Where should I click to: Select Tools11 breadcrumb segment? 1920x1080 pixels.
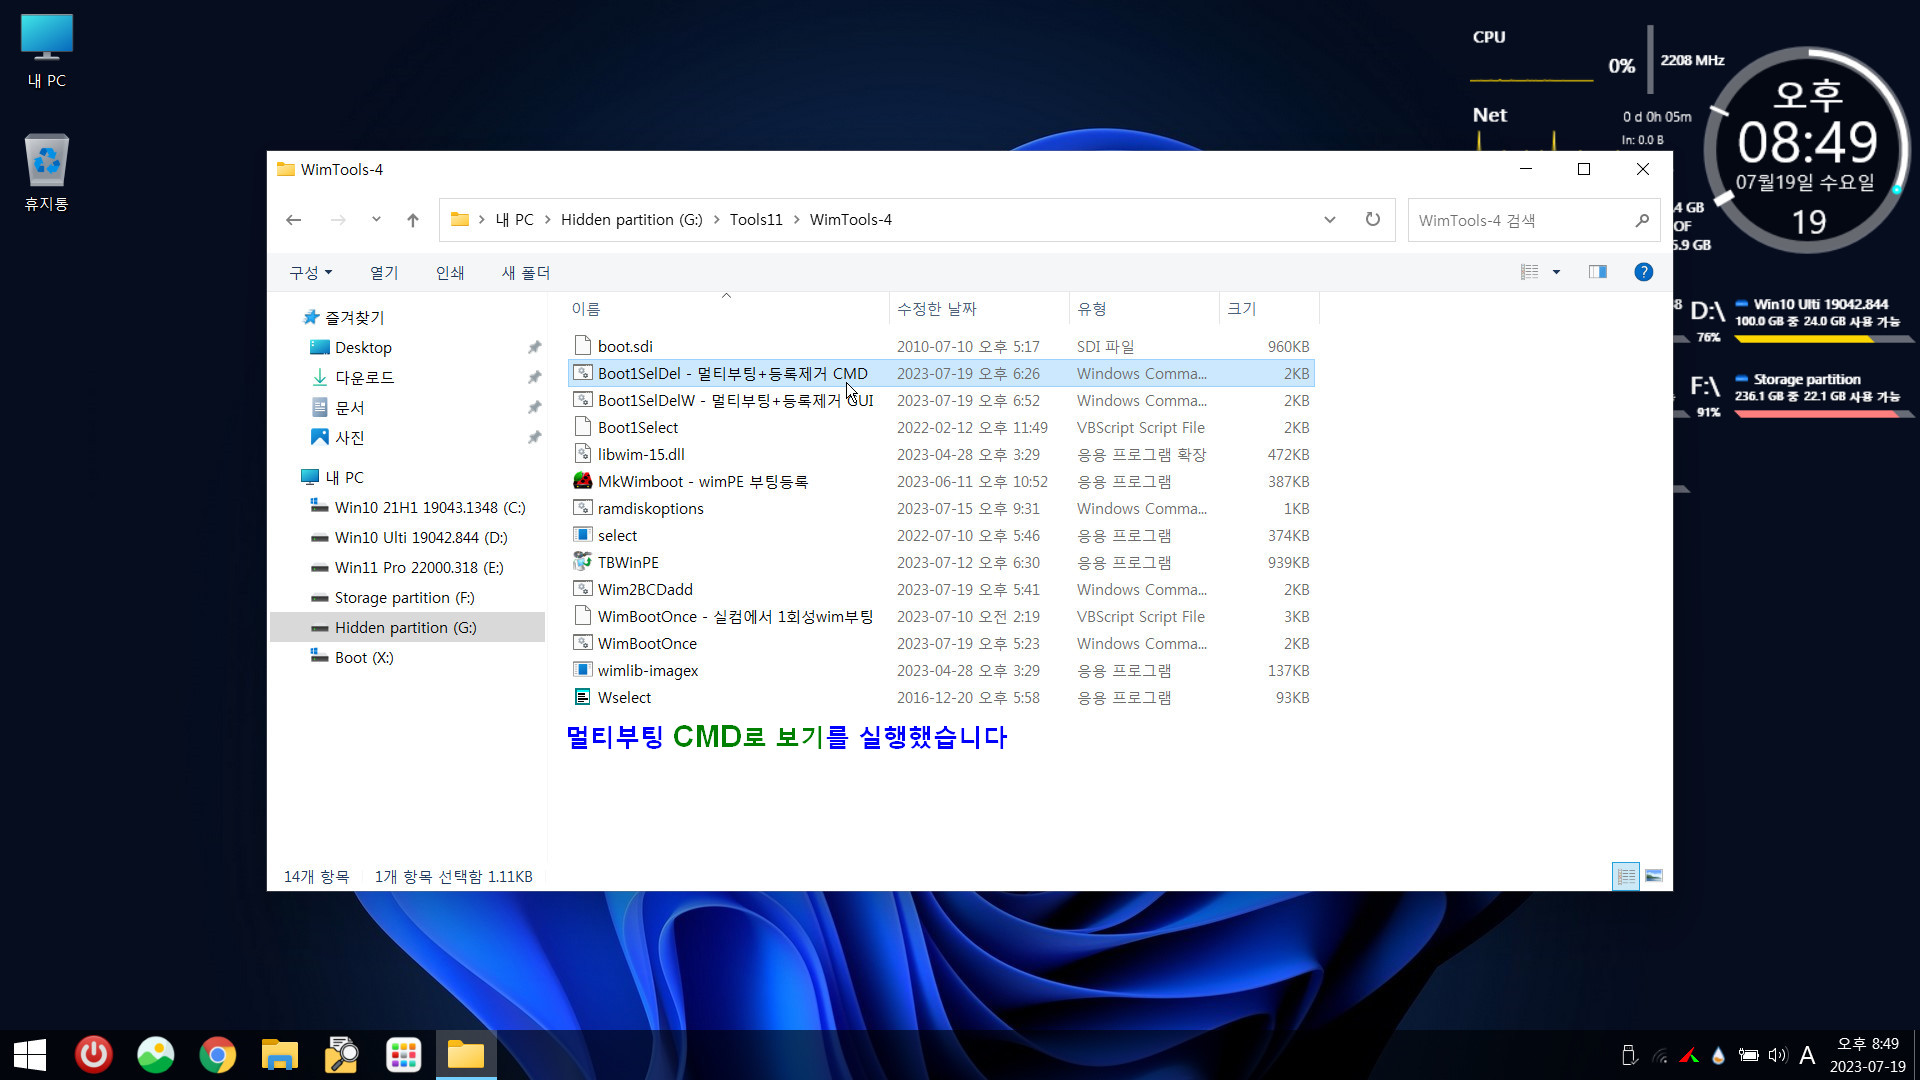coord(756,220)
